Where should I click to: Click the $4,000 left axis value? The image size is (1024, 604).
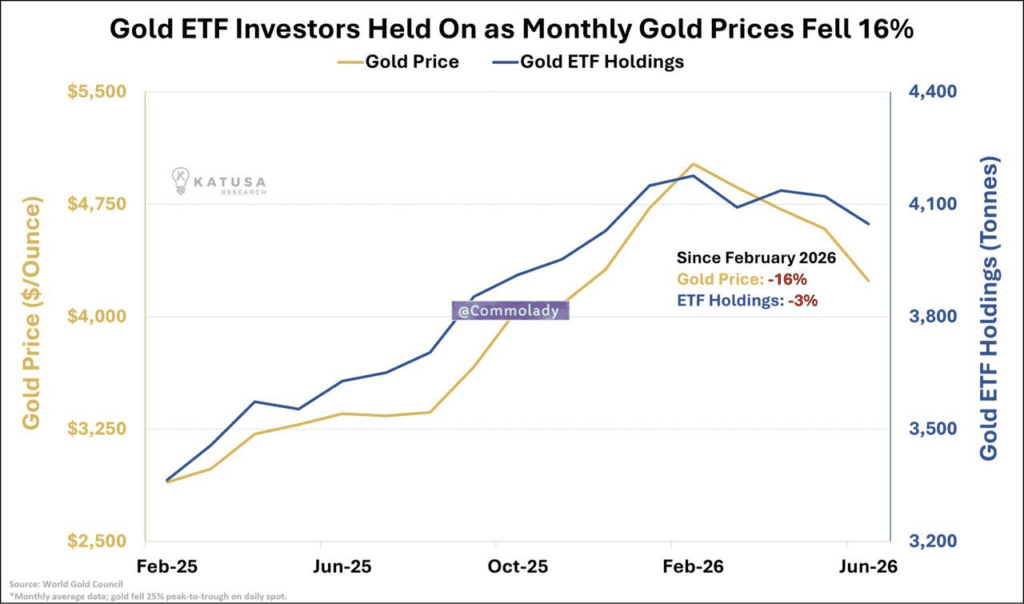pyautogui.click(x=97, y=316)
